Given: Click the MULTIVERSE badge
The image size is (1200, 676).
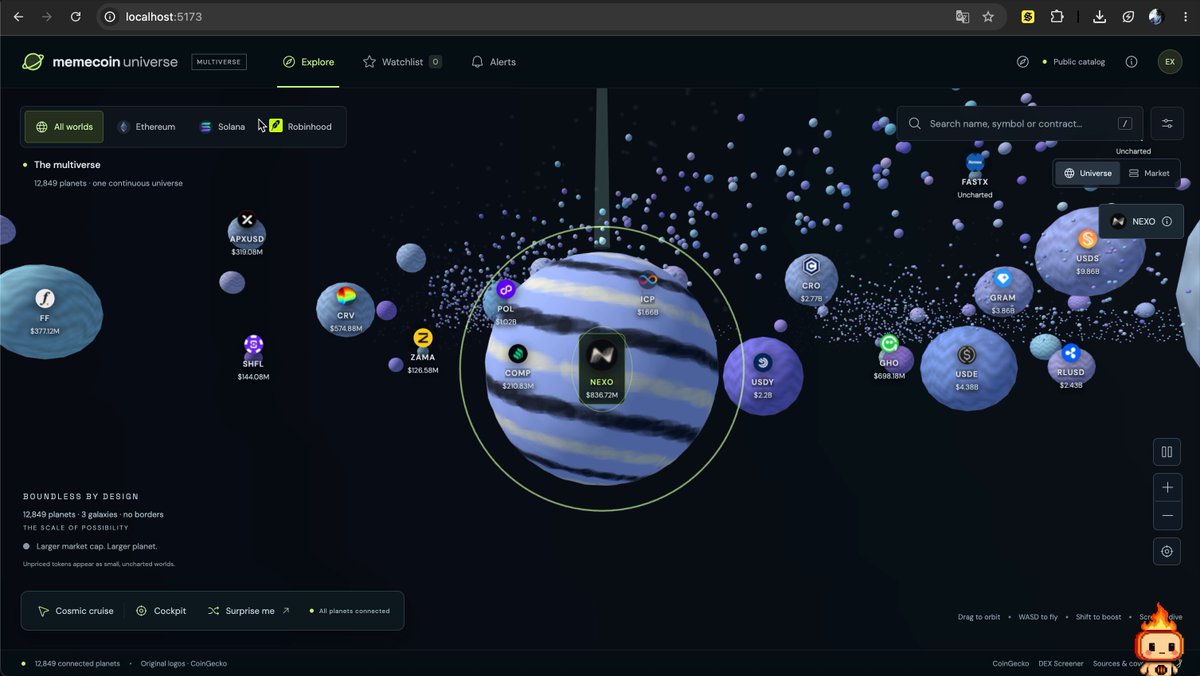Looking at the screenshot, I should click(219, 62).
